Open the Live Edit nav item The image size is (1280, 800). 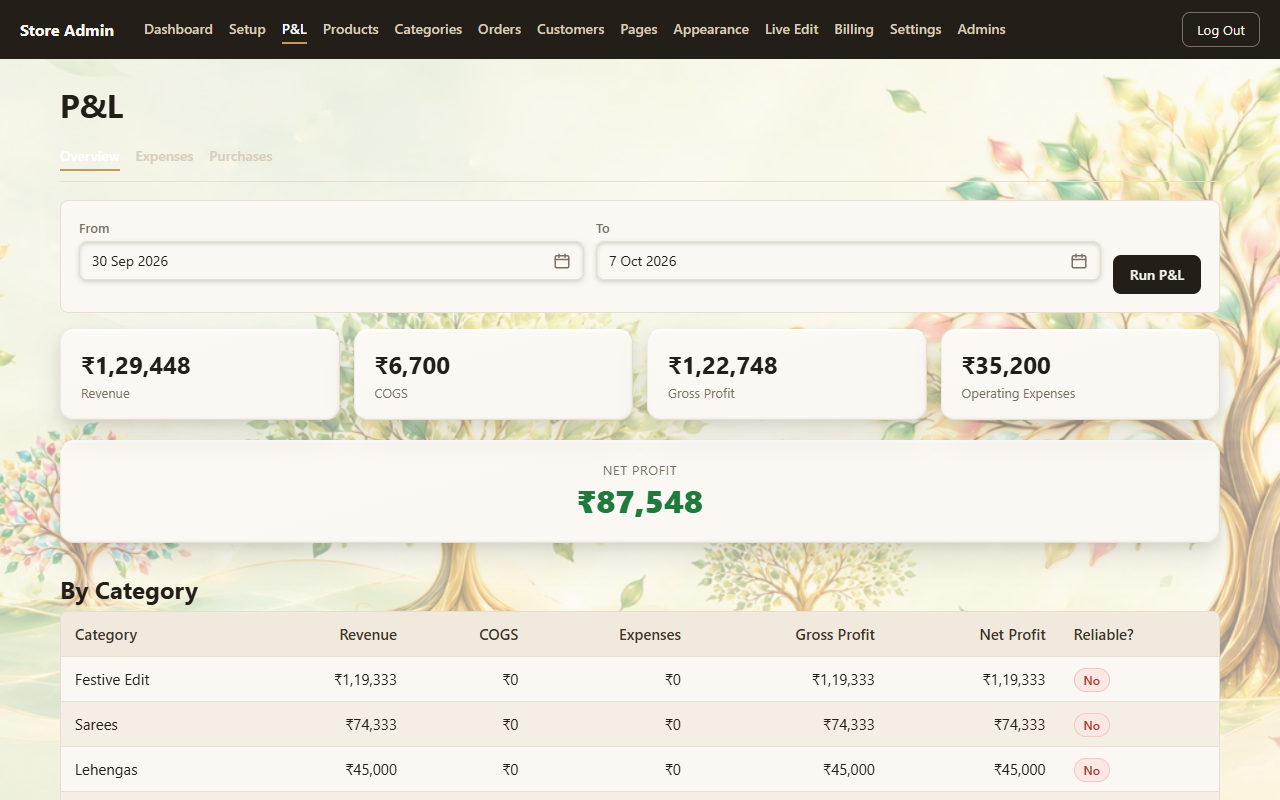click(x=792, y=29)
